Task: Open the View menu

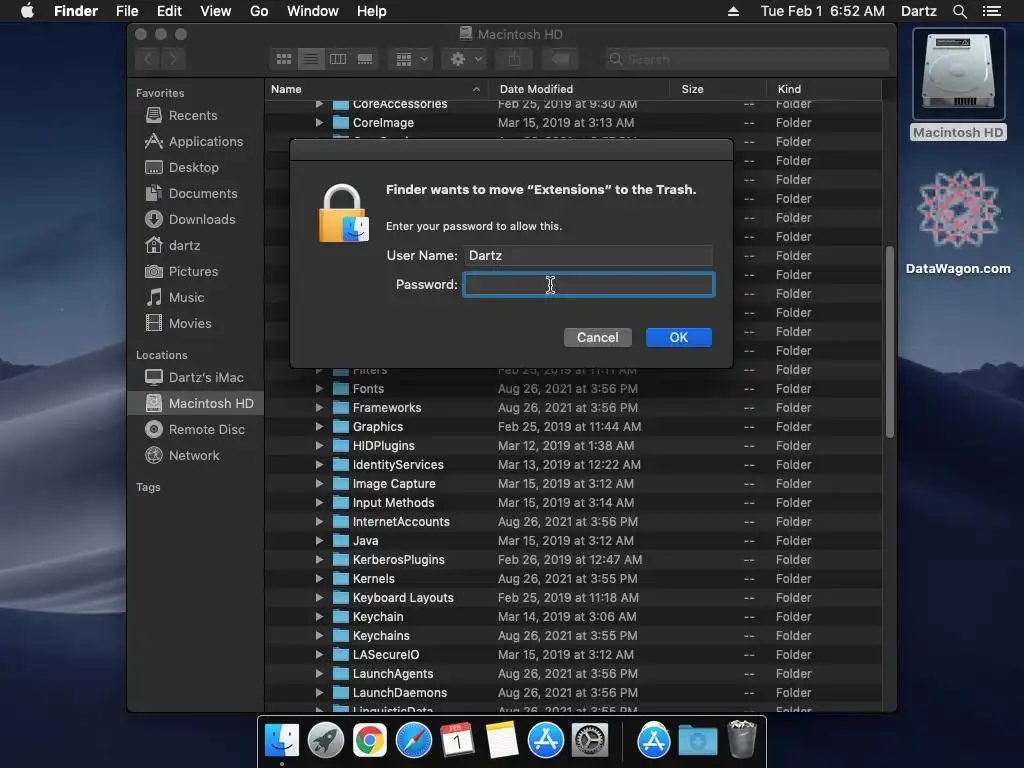Action: 216,11
